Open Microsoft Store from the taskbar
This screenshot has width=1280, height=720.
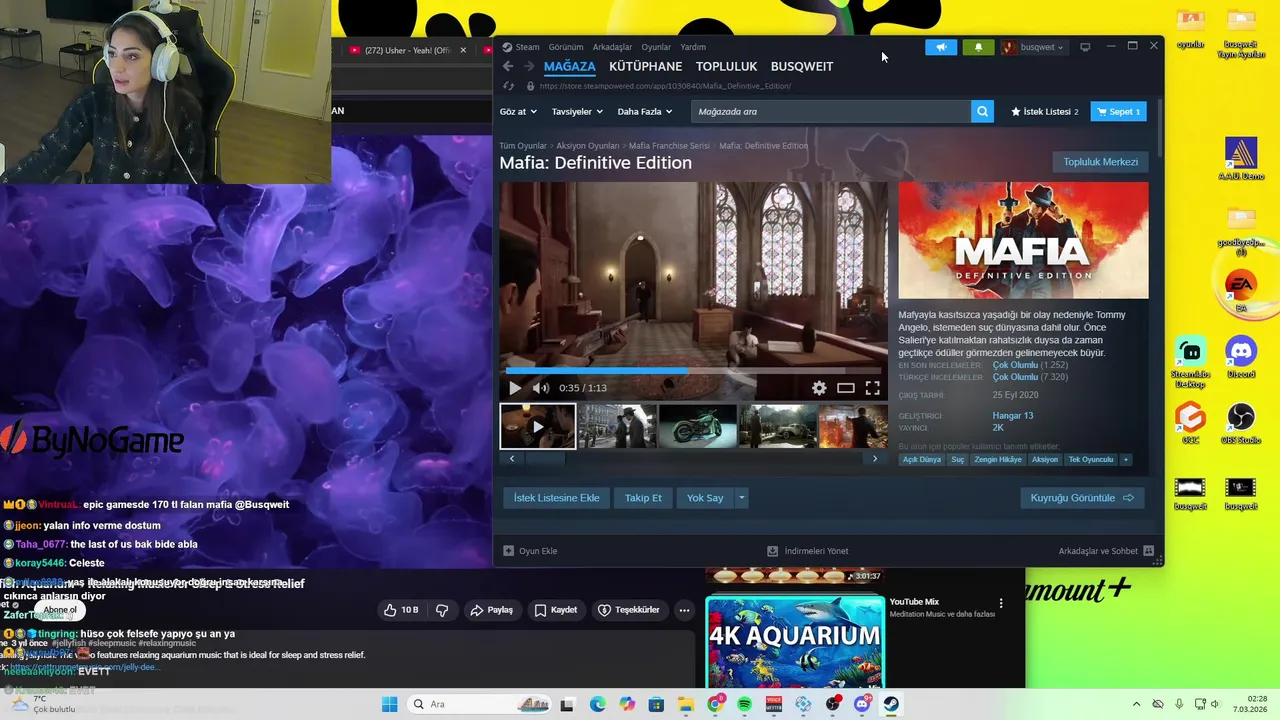coord(655,704)
